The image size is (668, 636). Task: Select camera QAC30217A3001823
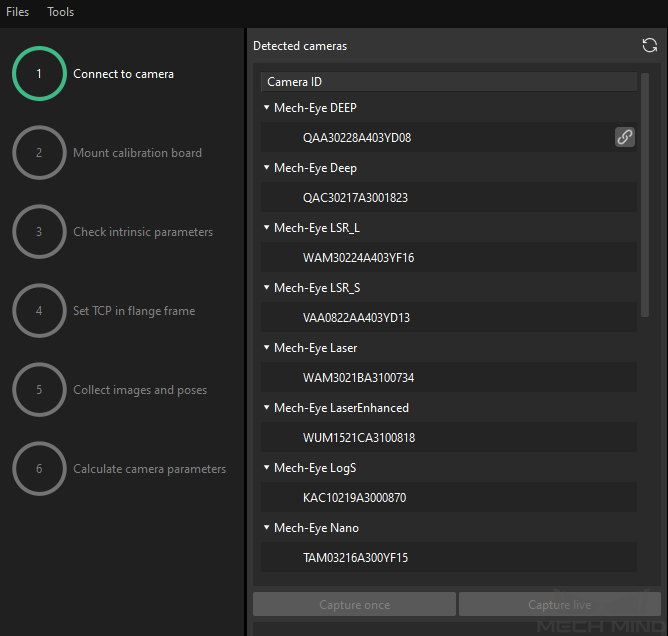(449, 198)
